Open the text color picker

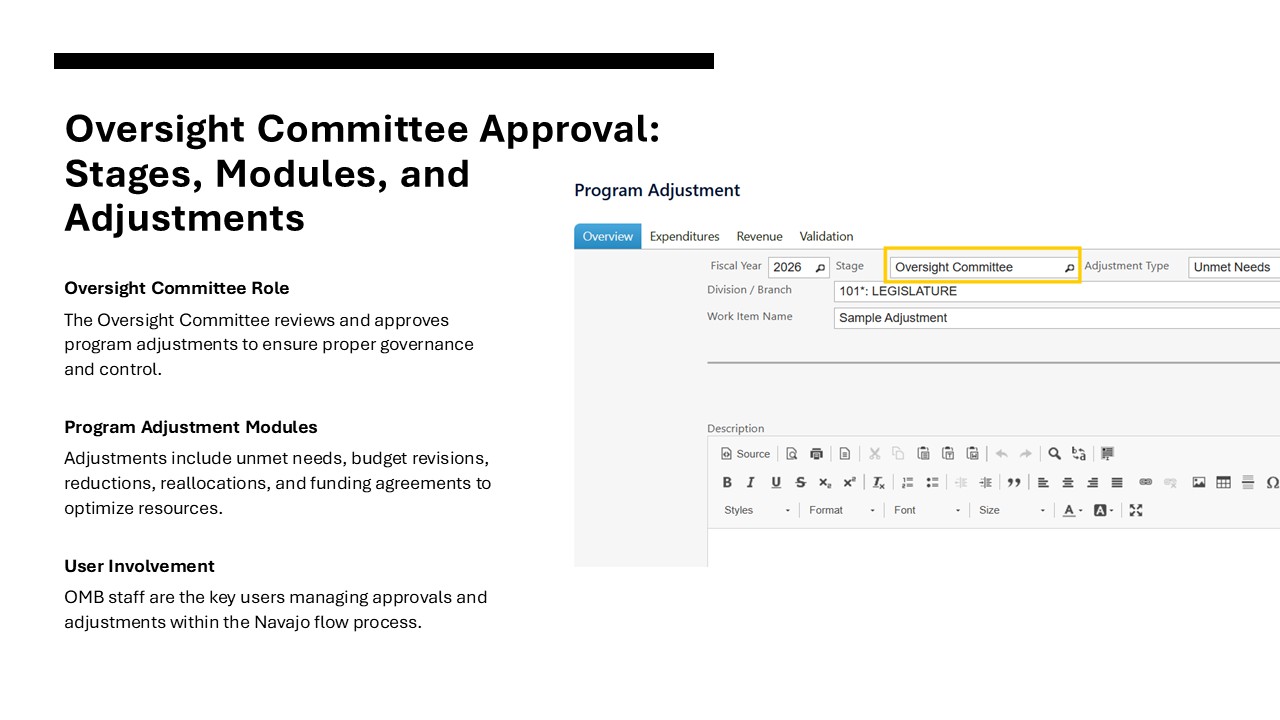point(1073,510)
